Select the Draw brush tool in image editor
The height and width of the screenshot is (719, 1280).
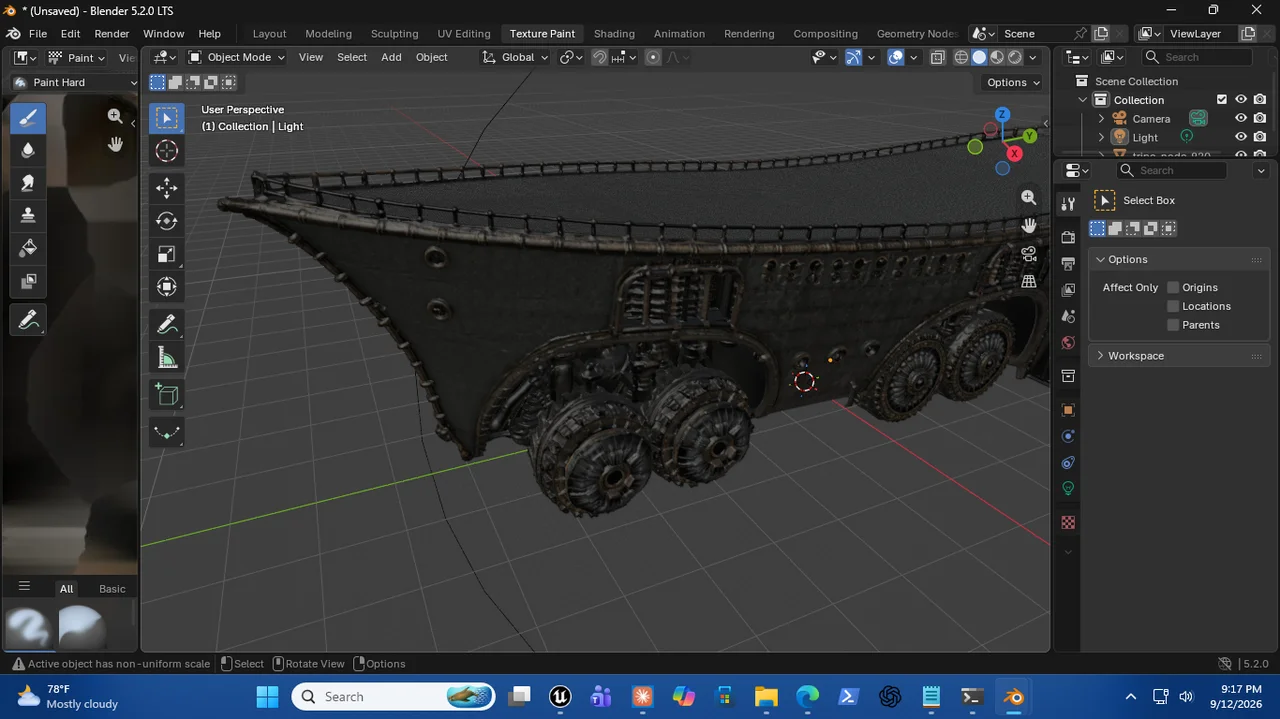[28, 118]
